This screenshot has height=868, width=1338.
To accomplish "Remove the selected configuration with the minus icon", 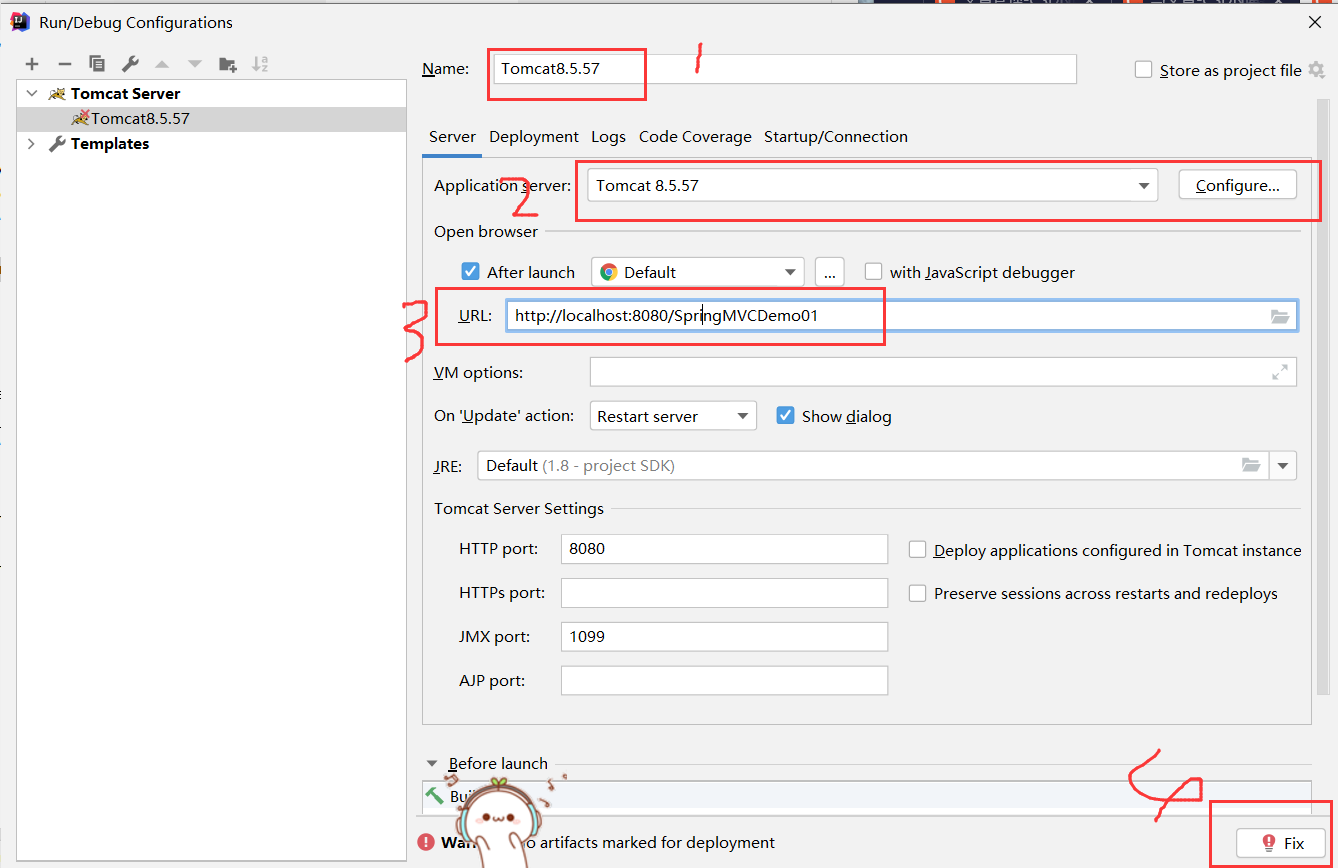I will [x=65, y=64].
